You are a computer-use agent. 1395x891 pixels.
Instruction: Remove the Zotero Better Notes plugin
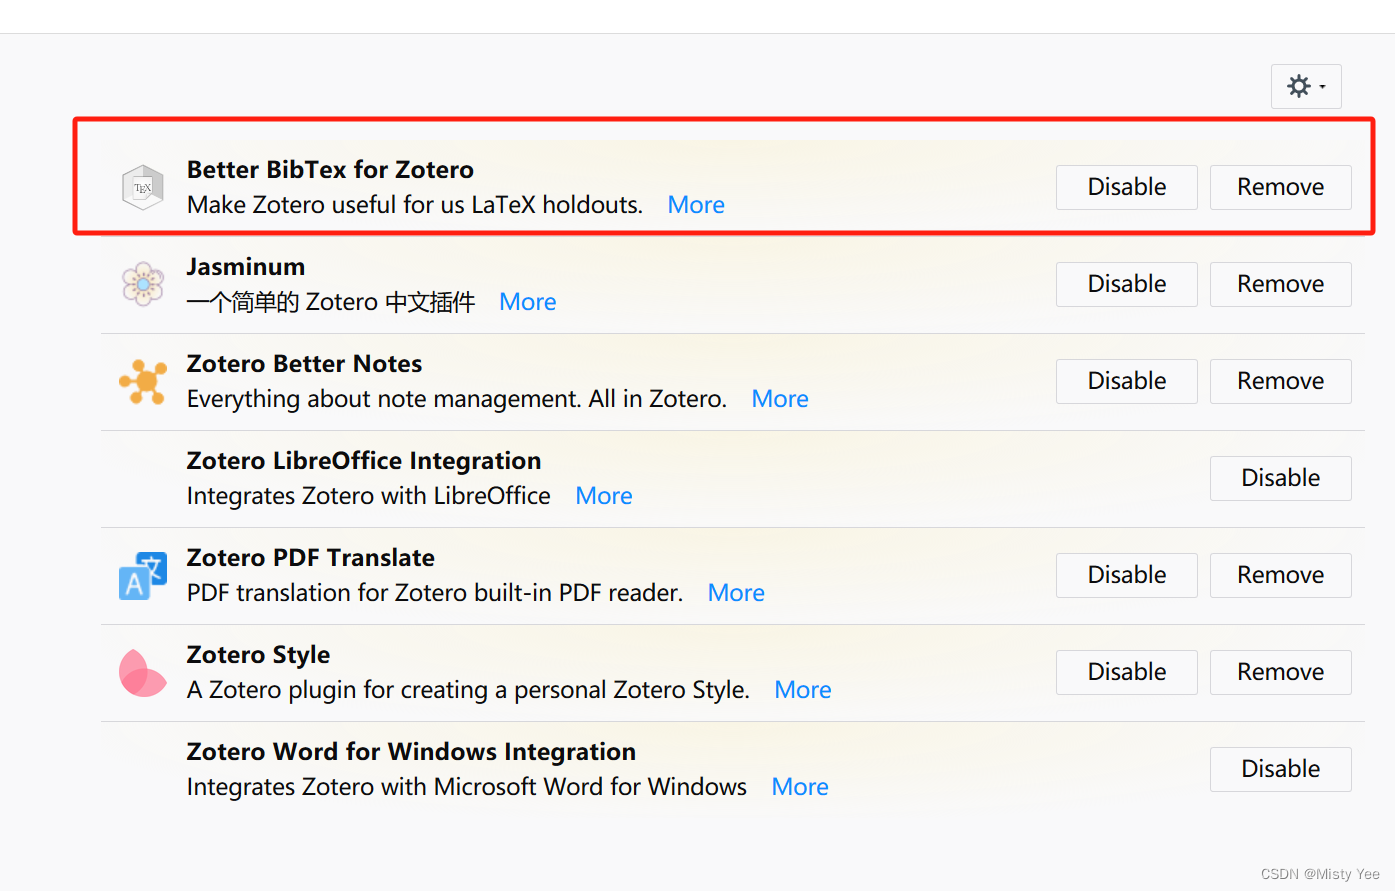(x=1280, y=381)
